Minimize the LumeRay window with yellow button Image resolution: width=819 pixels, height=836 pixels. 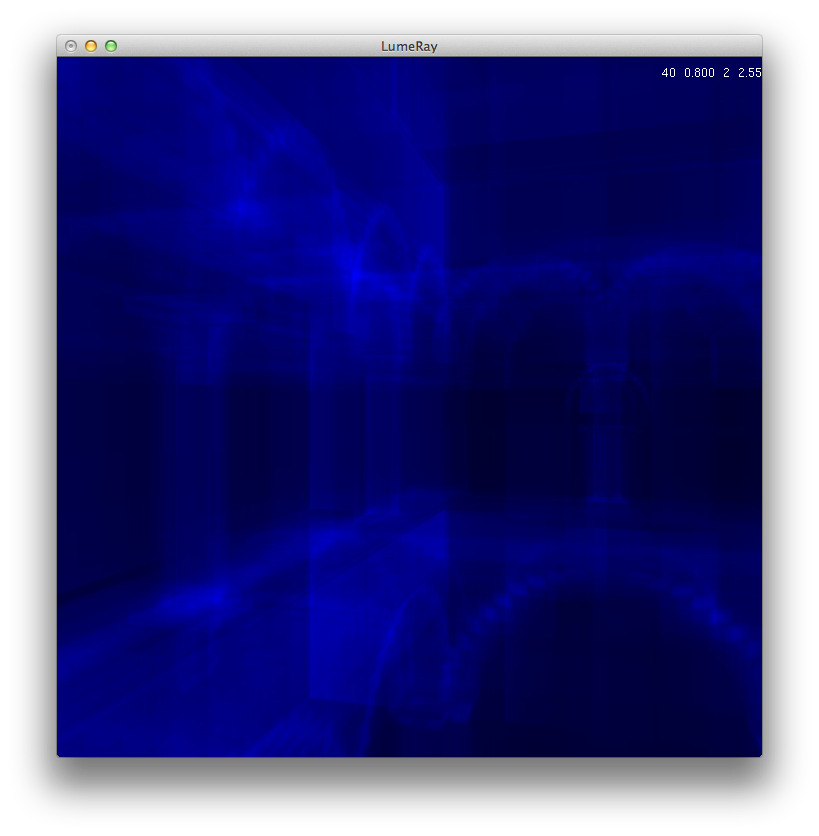91,46
